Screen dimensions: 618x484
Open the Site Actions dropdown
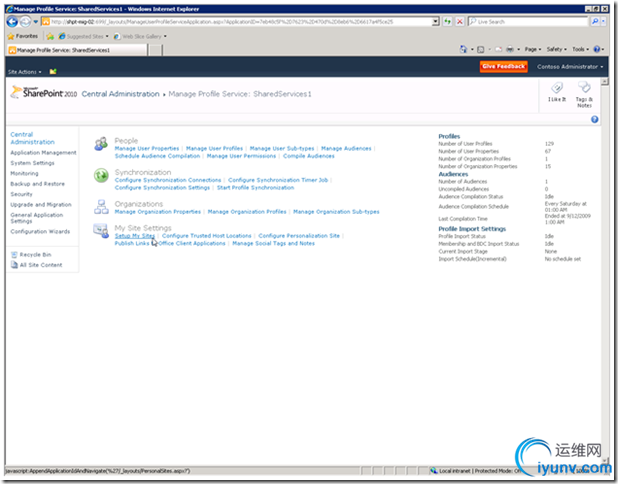pyautogui.click(x=24, y=72)
